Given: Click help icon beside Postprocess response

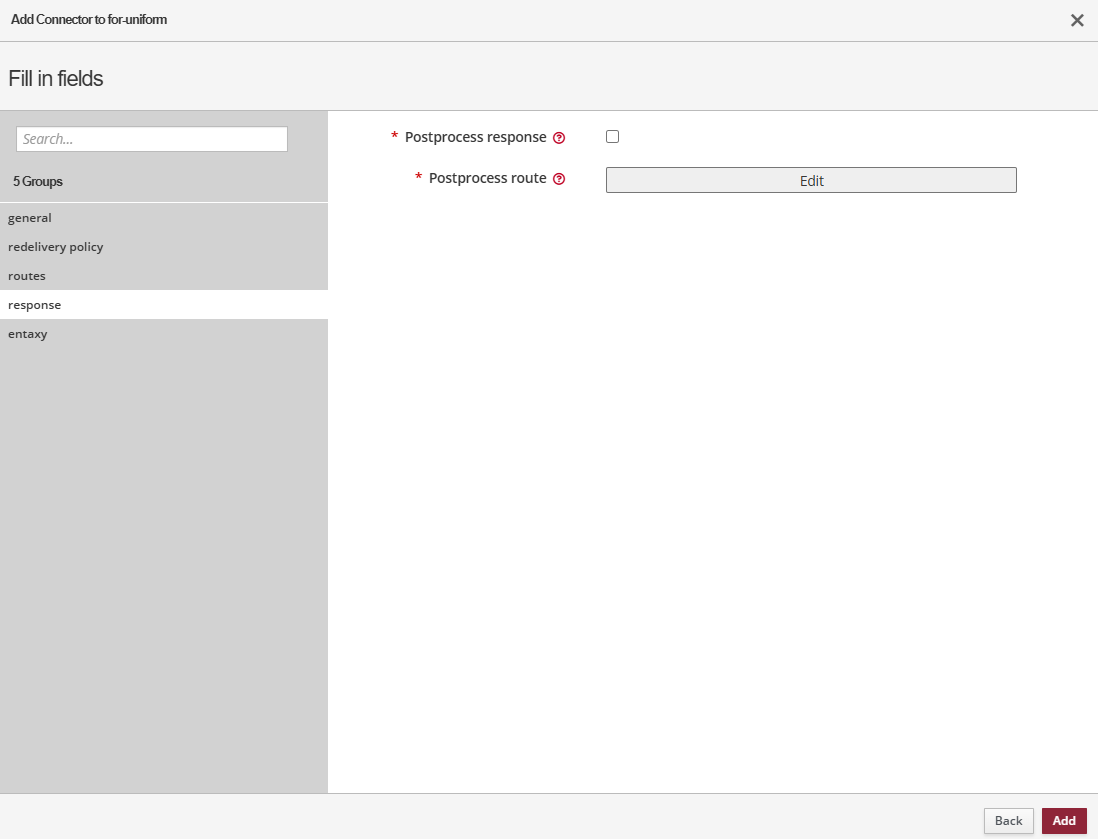Looking at the screenshot, I should click(x=559, y=138).
